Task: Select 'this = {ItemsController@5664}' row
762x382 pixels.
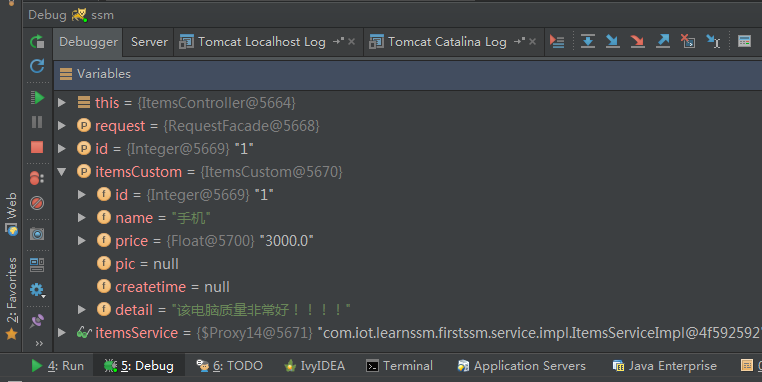Action: [x=408, y=103]
